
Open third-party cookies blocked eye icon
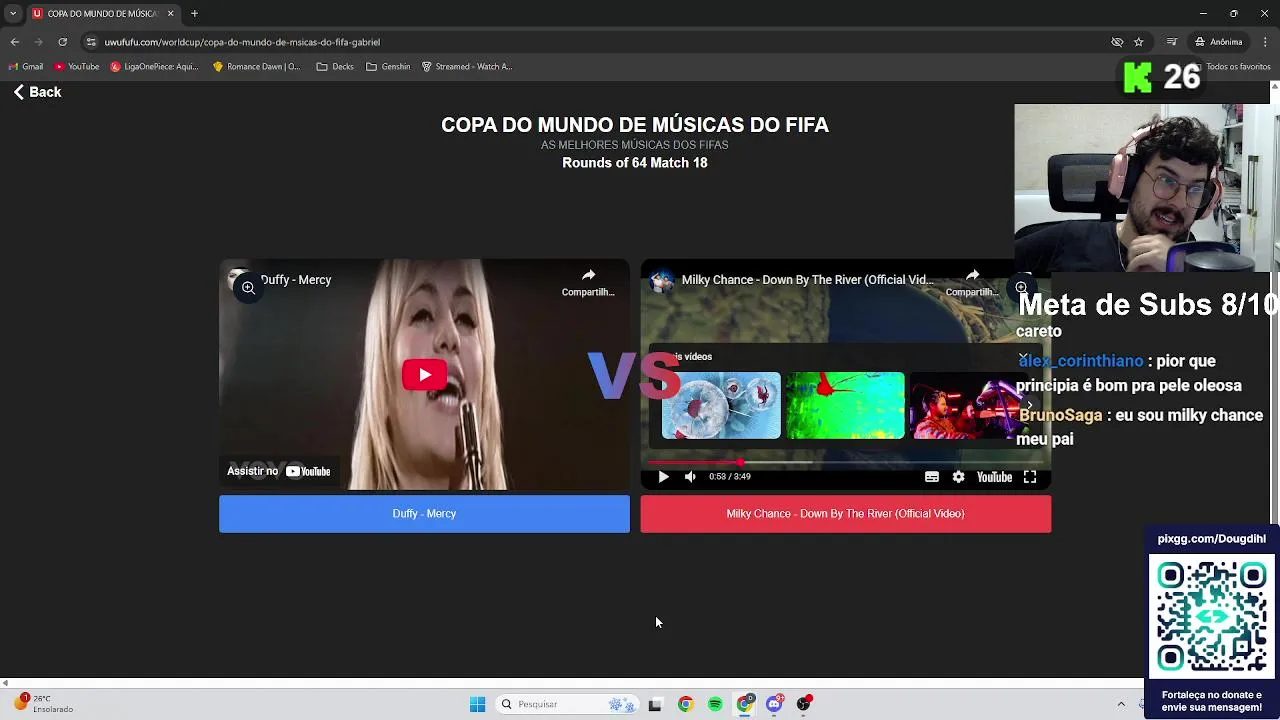click(x=1117, y=42)
